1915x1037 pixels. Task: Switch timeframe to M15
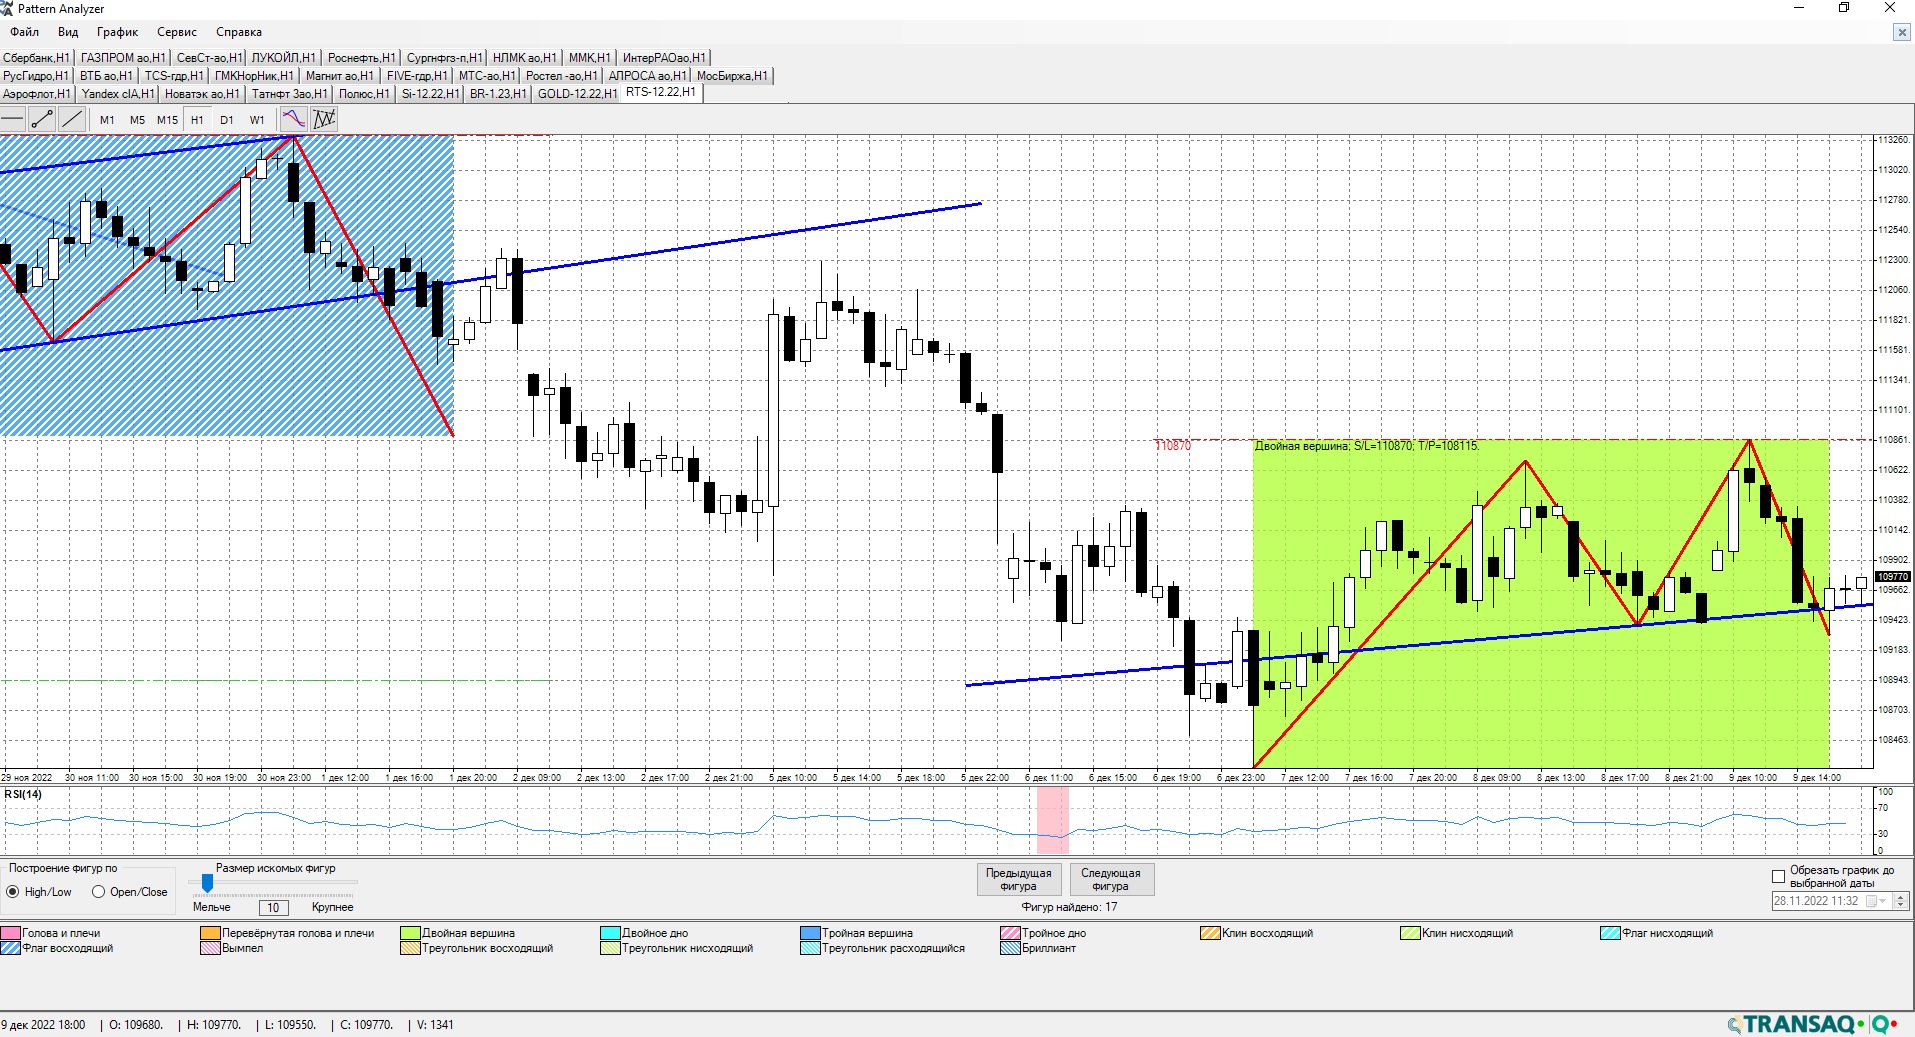point(167,120)
